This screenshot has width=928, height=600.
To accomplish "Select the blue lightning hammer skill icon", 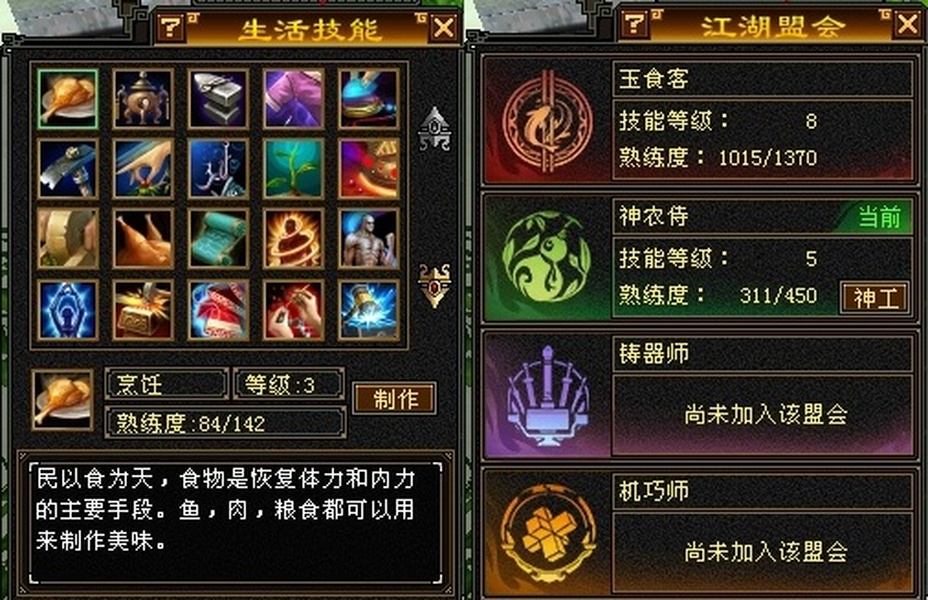I will point(369,309).
